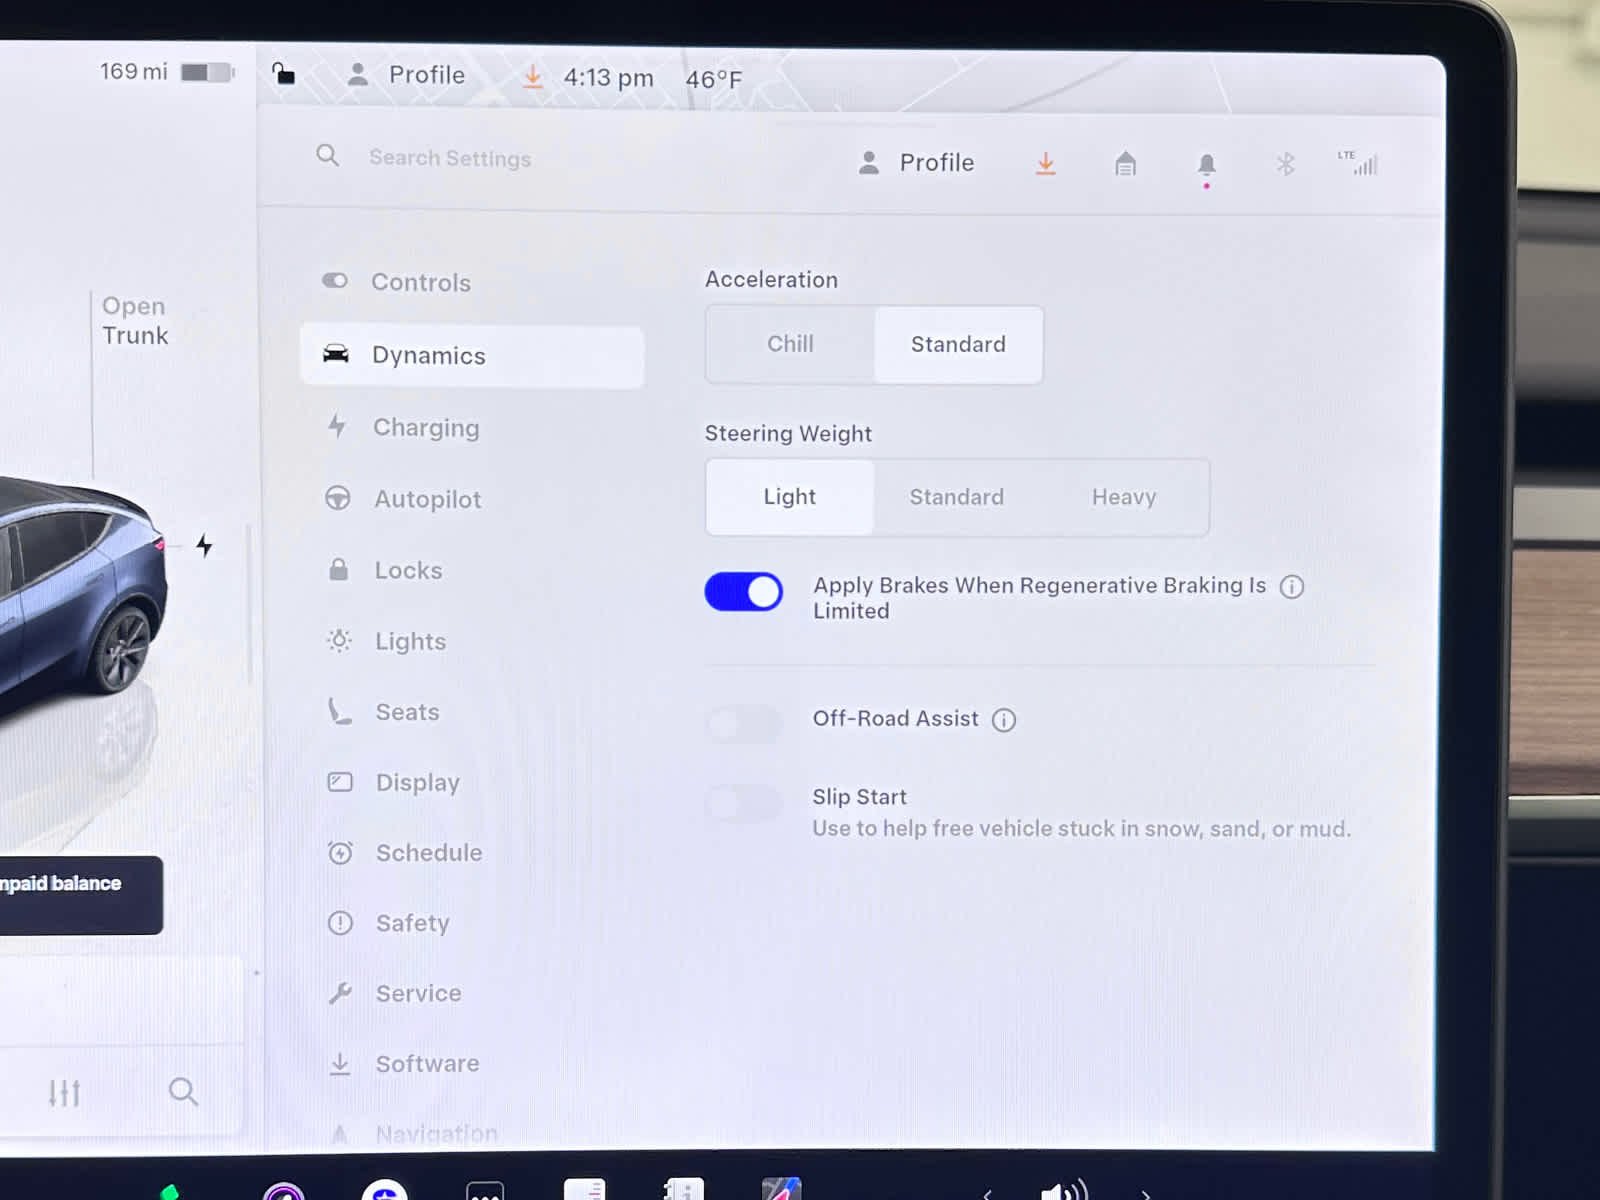Tap the Bluetooth icon
Screen dimensions: 1600x1200
coord(1285,164)
